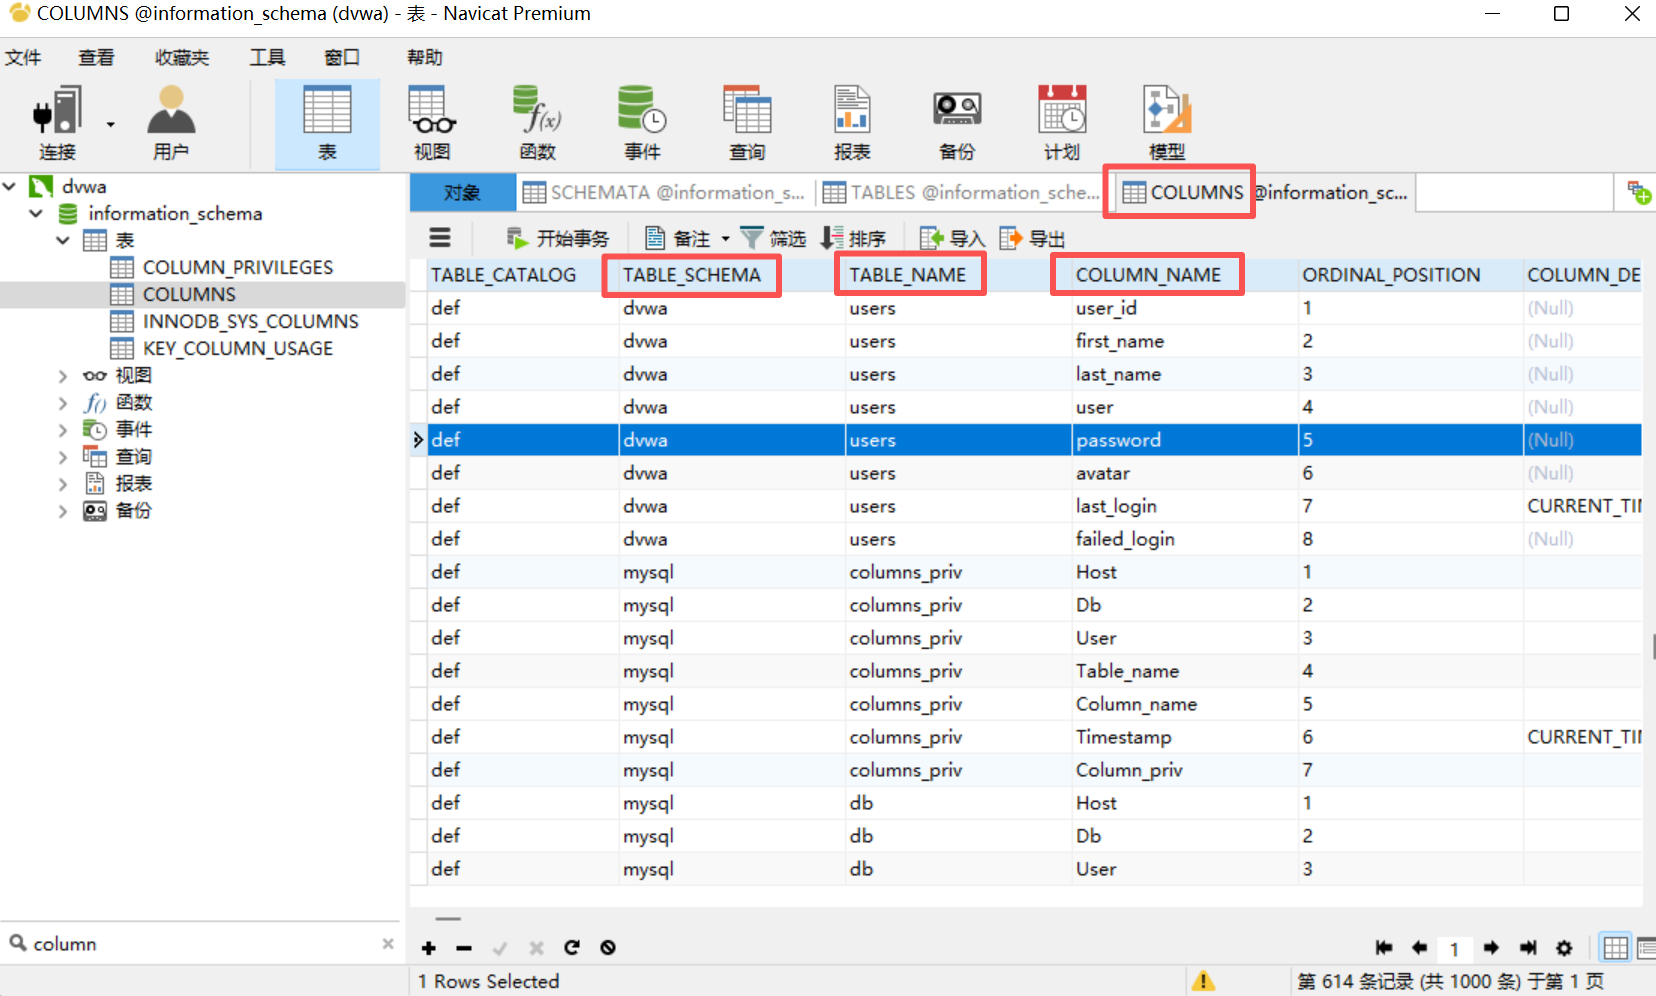Open the 查询 (Query) tool

(x=747, y=120)
